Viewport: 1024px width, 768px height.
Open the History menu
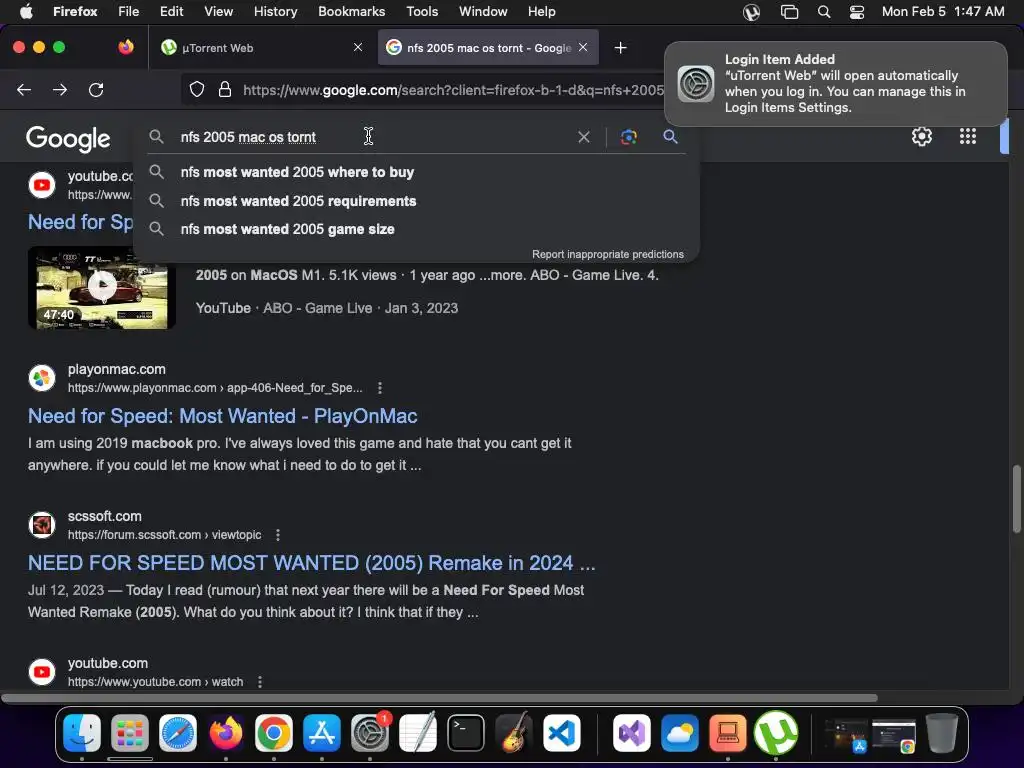(x=275, y=12)
